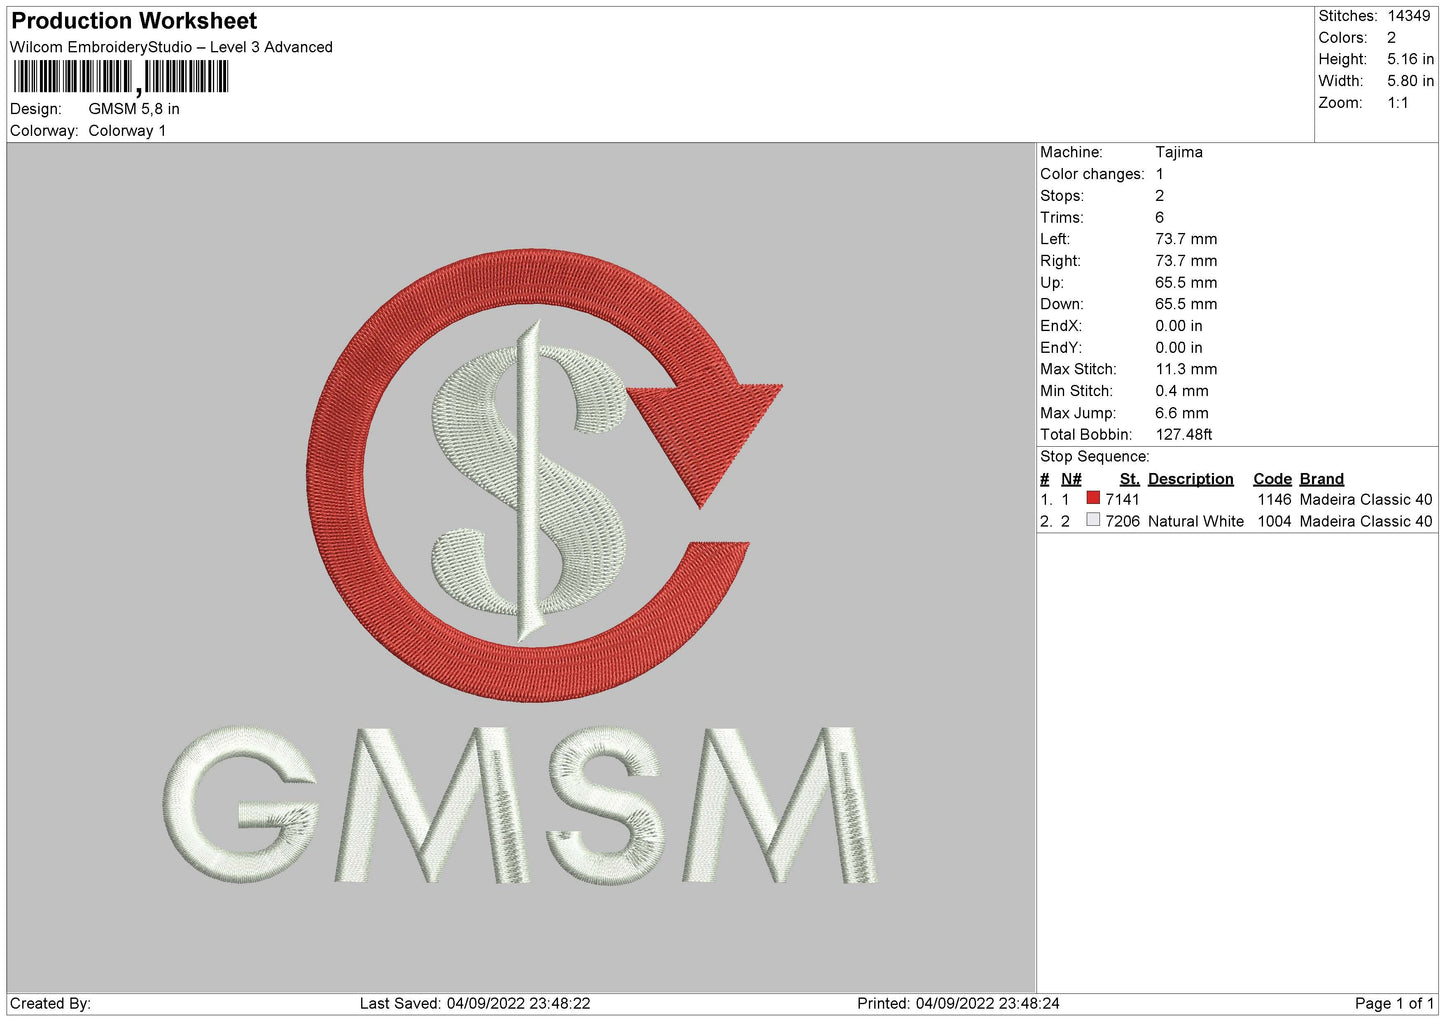Click the 'Description' column header
1445x1021 pixels.
(1191, 479)
